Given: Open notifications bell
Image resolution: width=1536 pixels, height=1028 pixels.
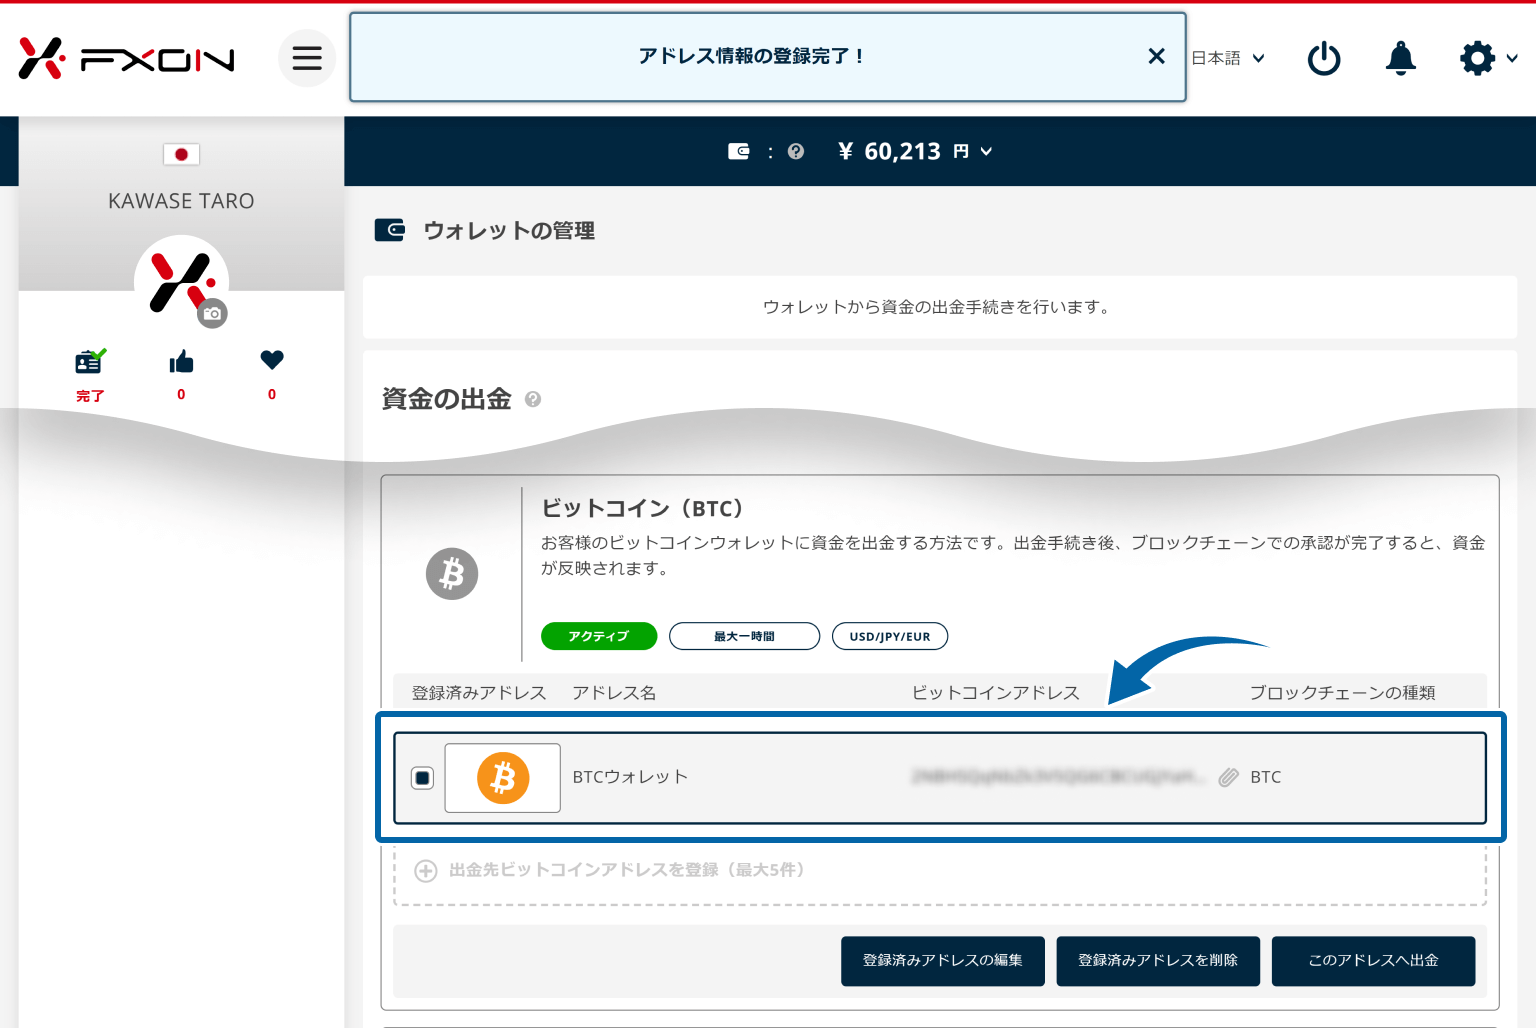Looking at the screenshot, I should click(x=1400, y=58).
